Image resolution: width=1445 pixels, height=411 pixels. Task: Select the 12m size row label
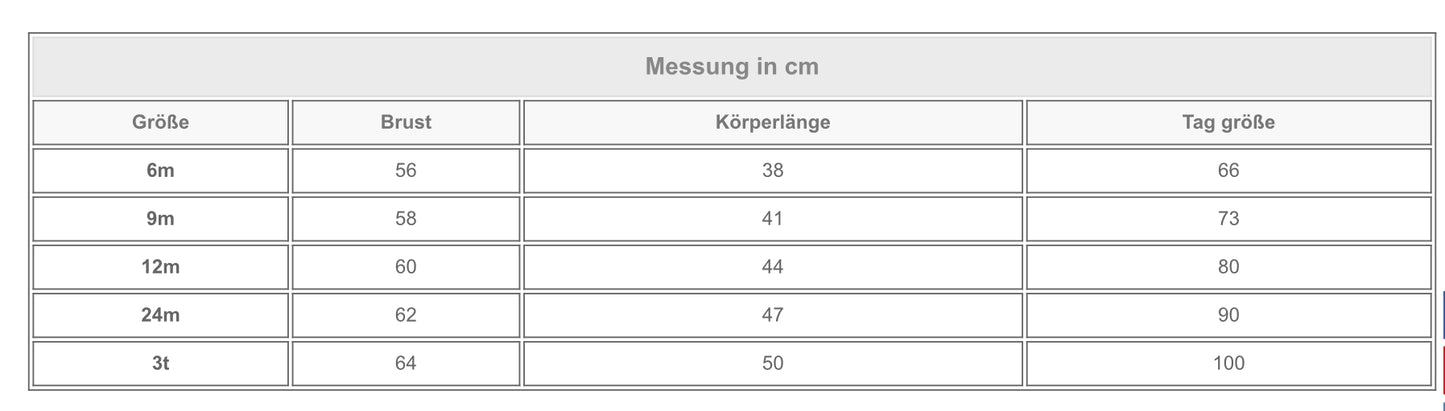coord(160,267)
